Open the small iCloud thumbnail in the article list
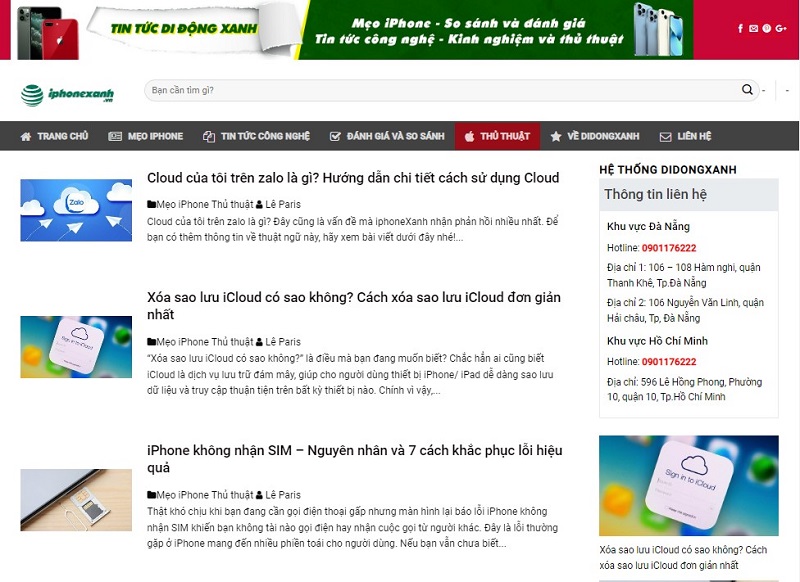The image size is (800, 582). click(x=76, y=347)
